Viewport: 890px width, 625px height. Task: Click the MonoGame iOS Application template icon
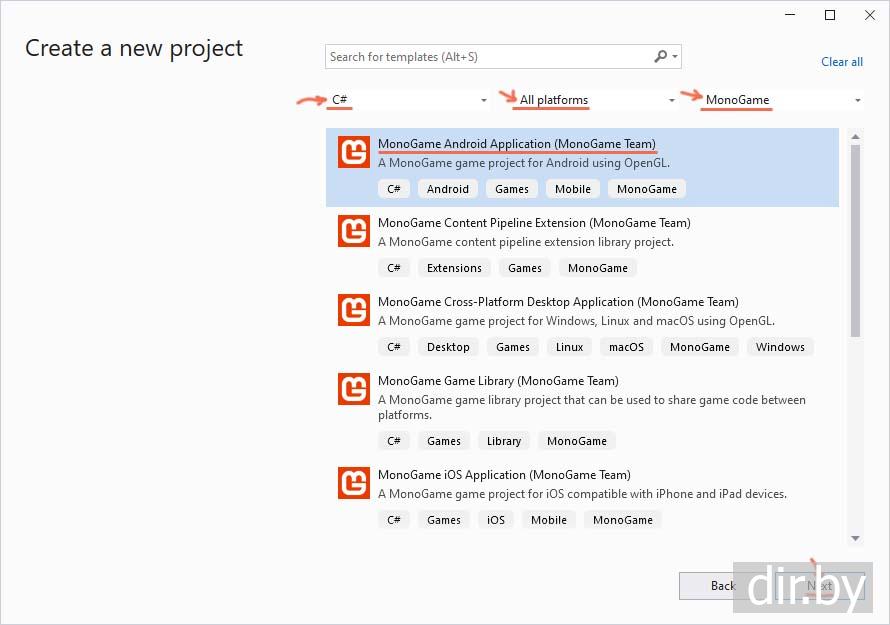354,483
